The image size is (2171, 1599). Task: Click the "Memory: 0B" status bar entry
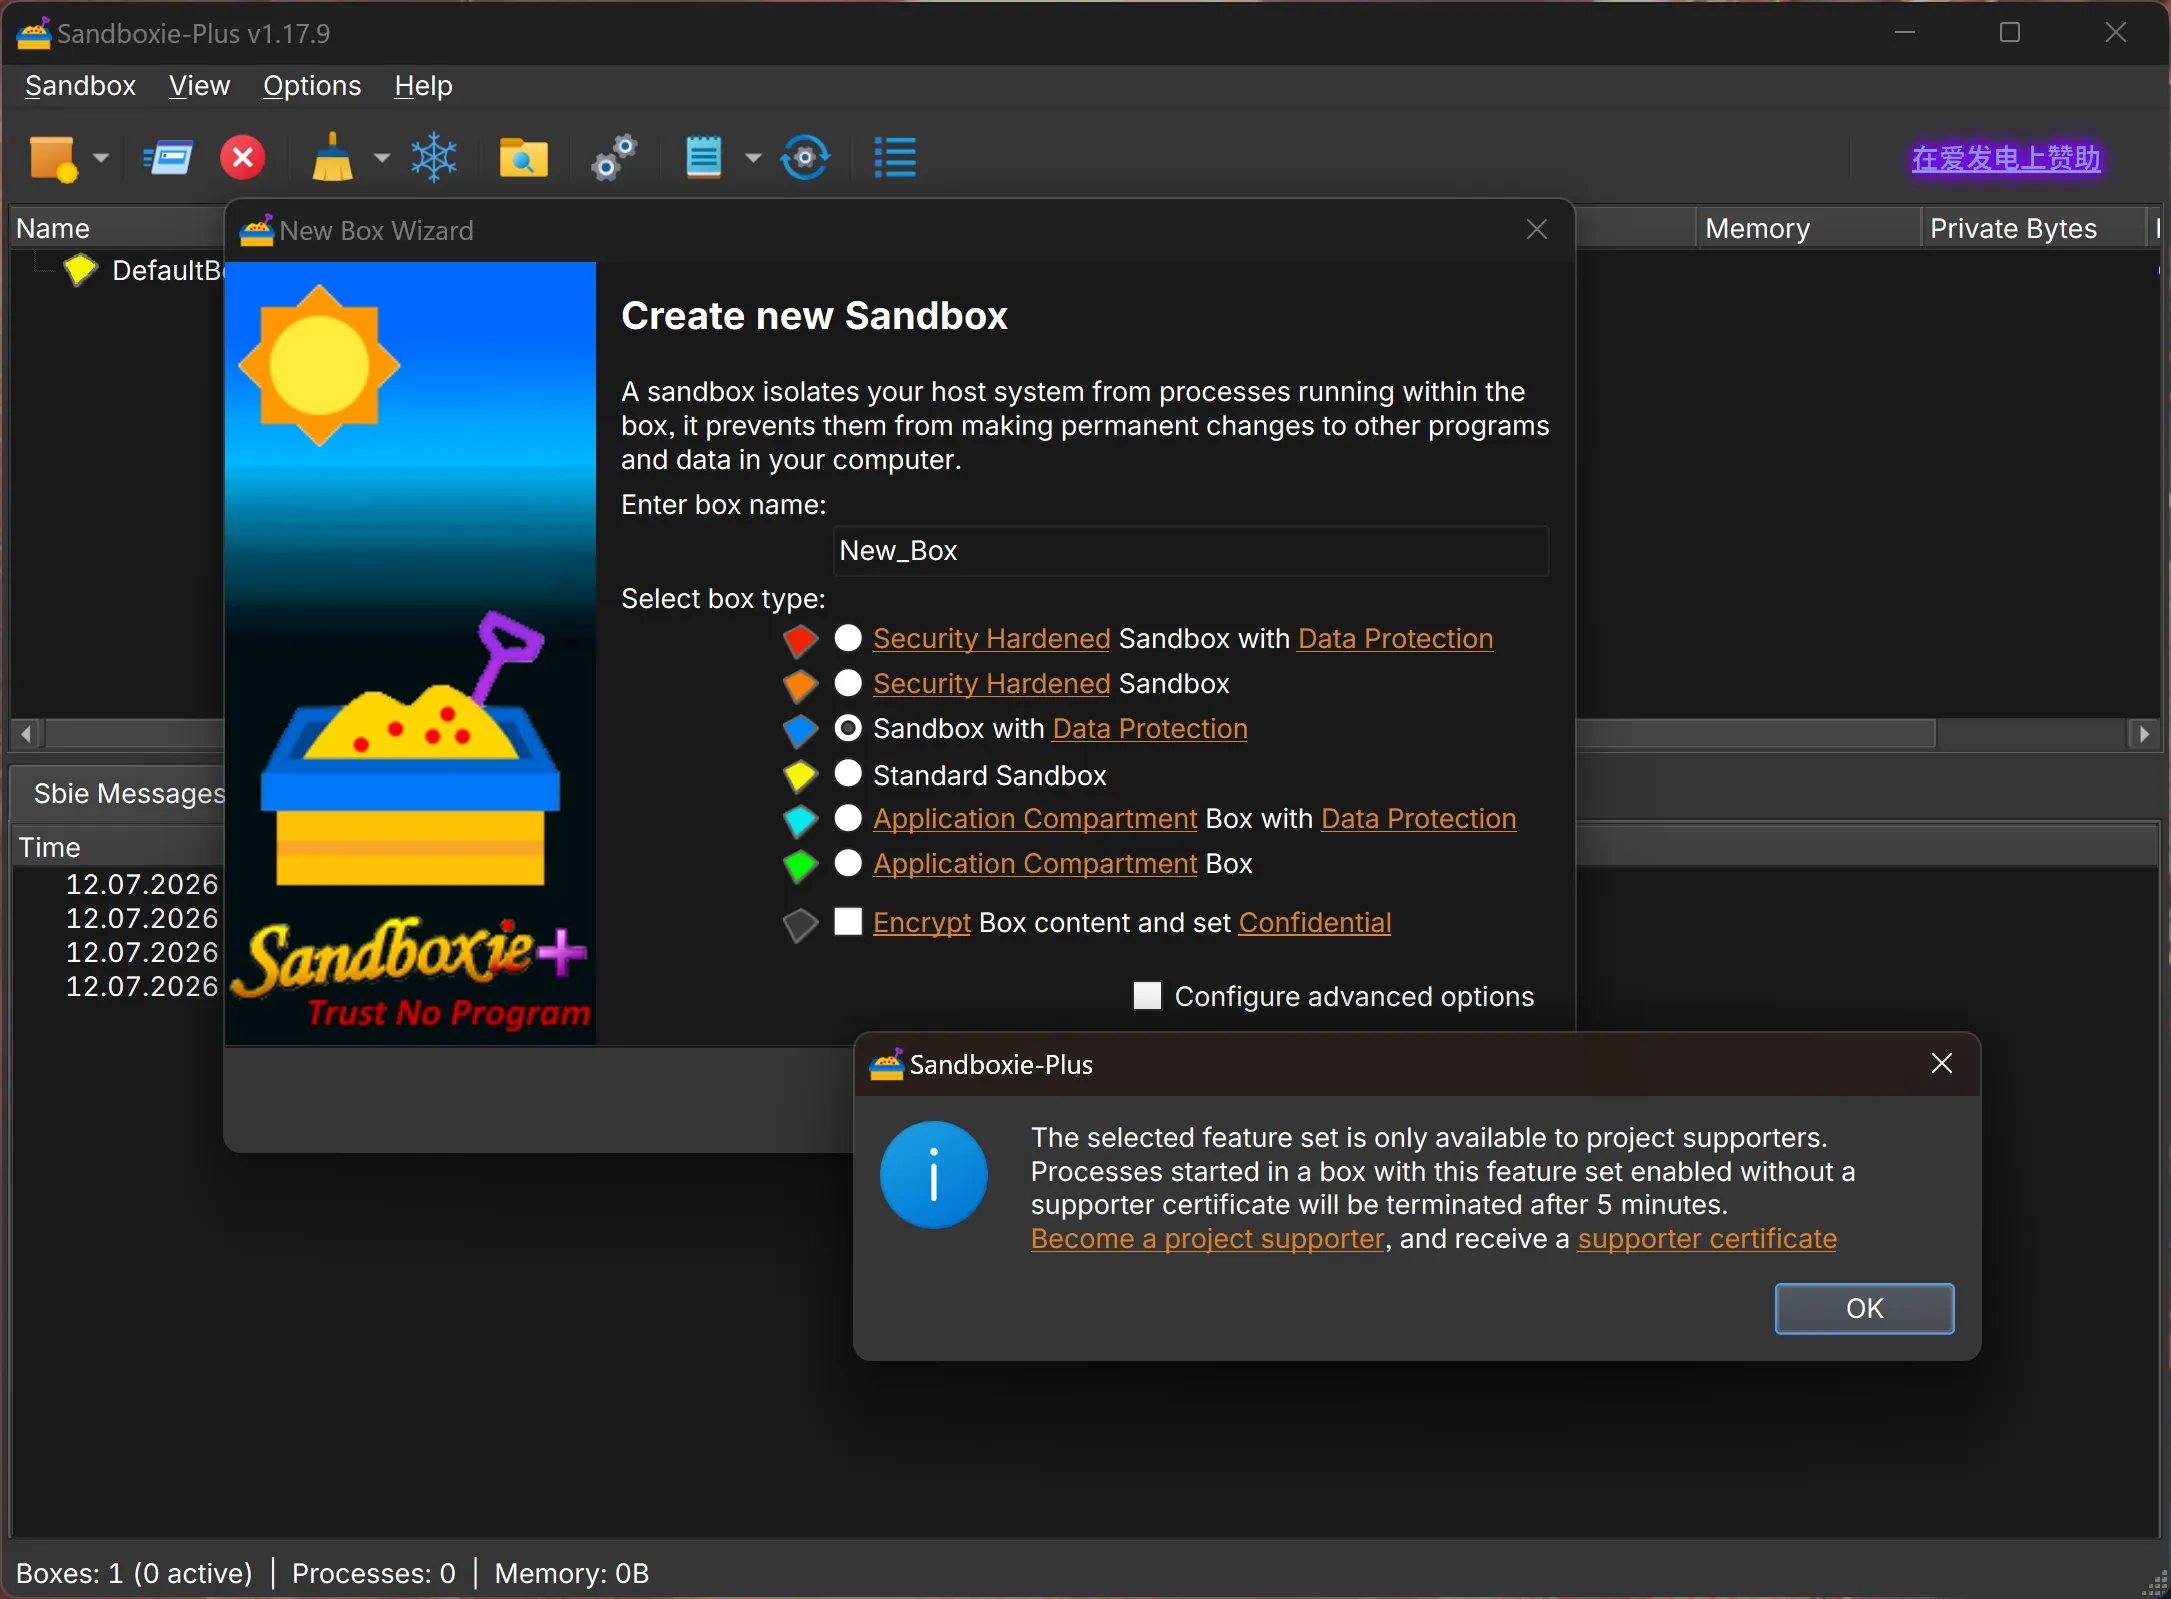(571, 1573)
